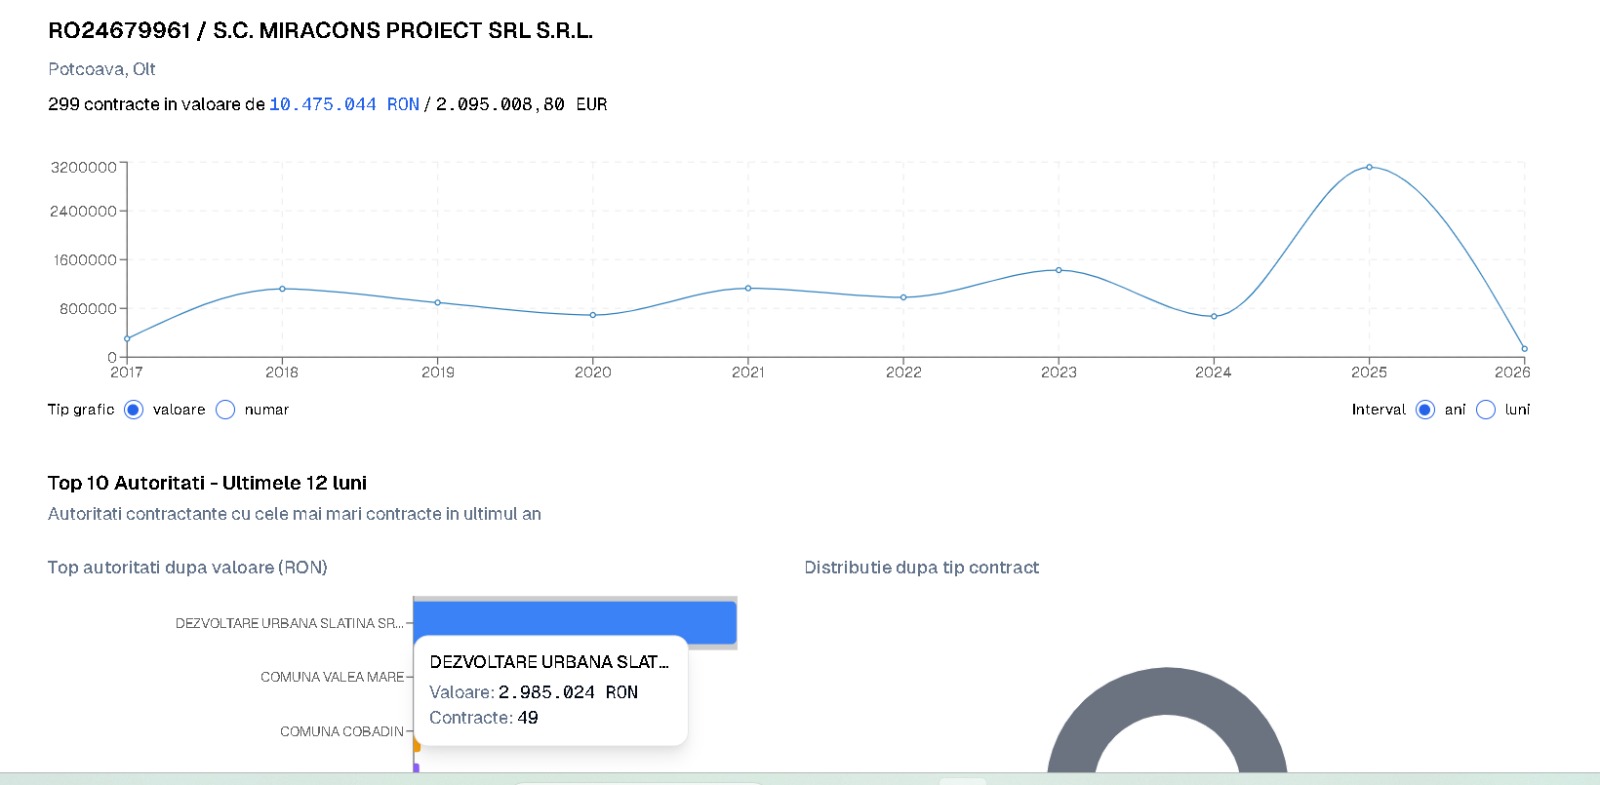The height and width of the screenshot is (785, 1600).
Task: Select the 'valoare' chart type radio button
Action: coord(133,410)
